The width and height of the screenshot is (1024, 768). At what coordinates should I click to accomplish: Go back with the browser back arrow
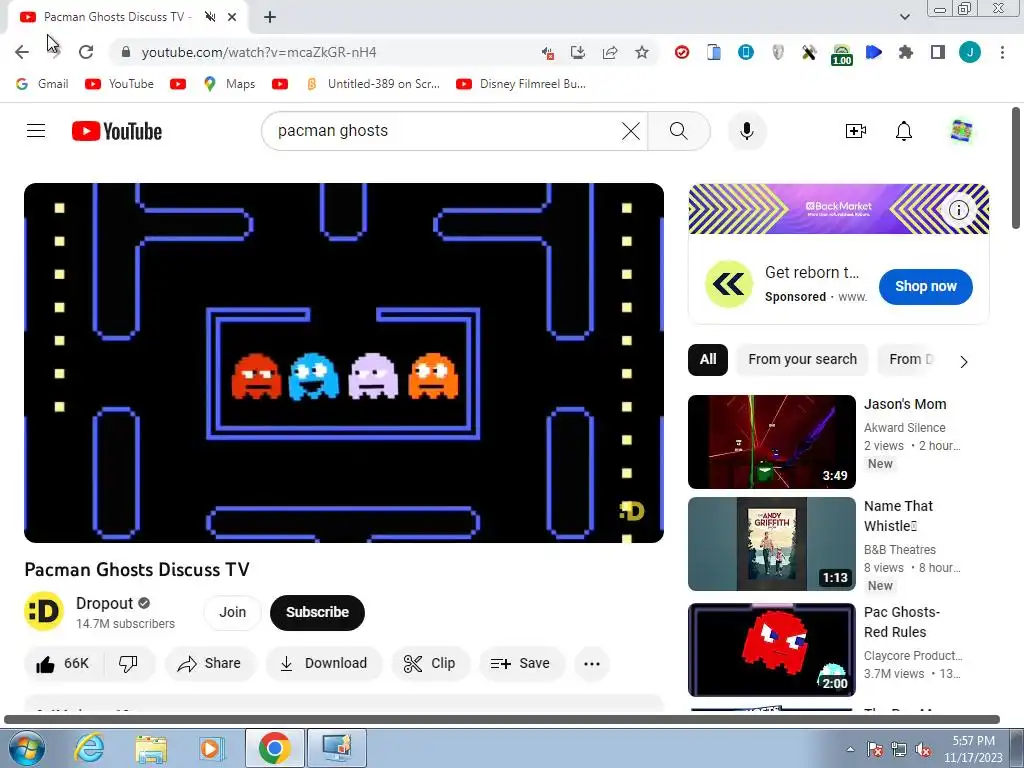[x=22, y=52]
